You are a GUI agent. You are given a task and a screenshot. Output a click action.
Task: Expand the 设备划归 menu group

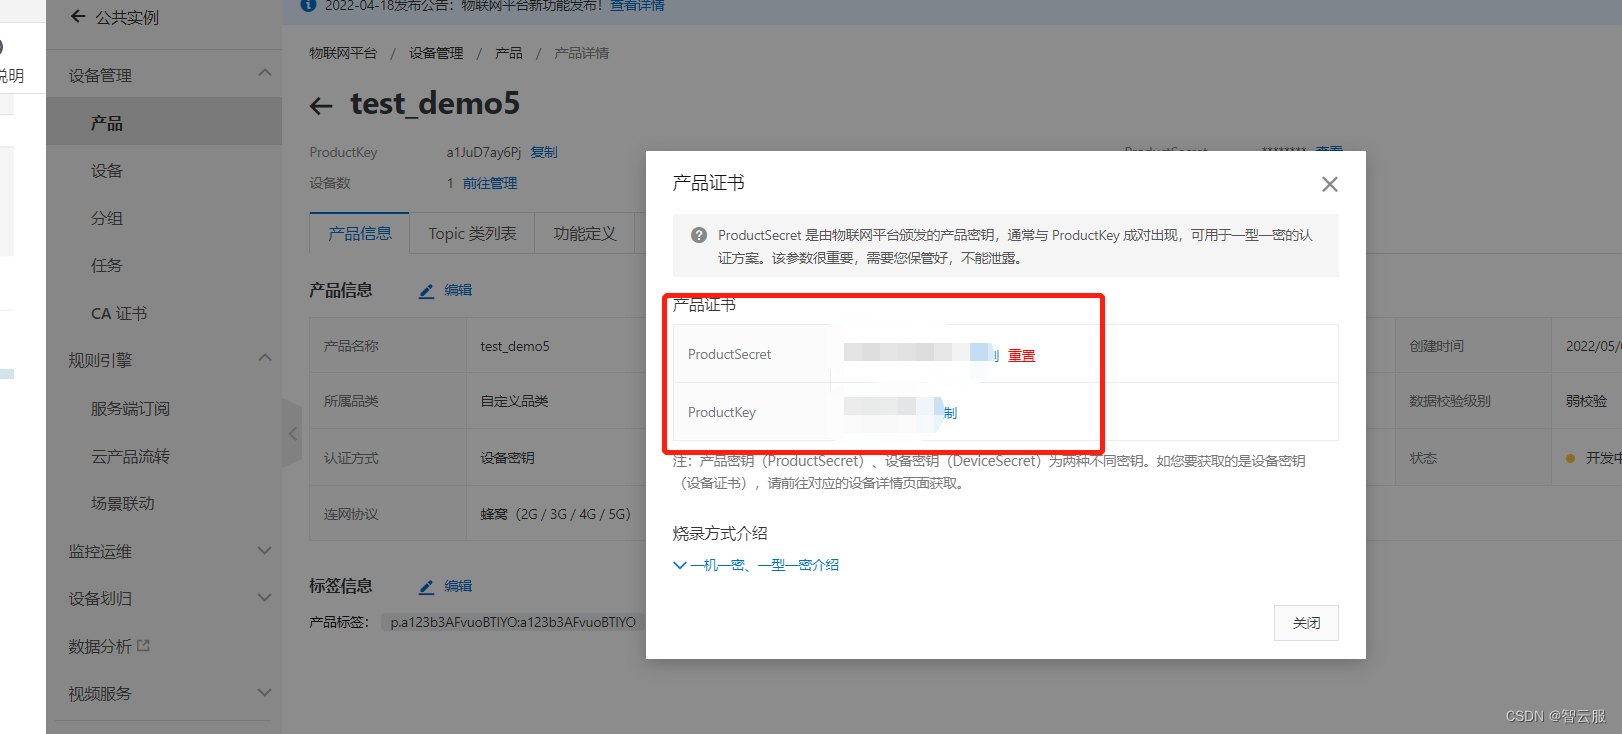point(264,598)
